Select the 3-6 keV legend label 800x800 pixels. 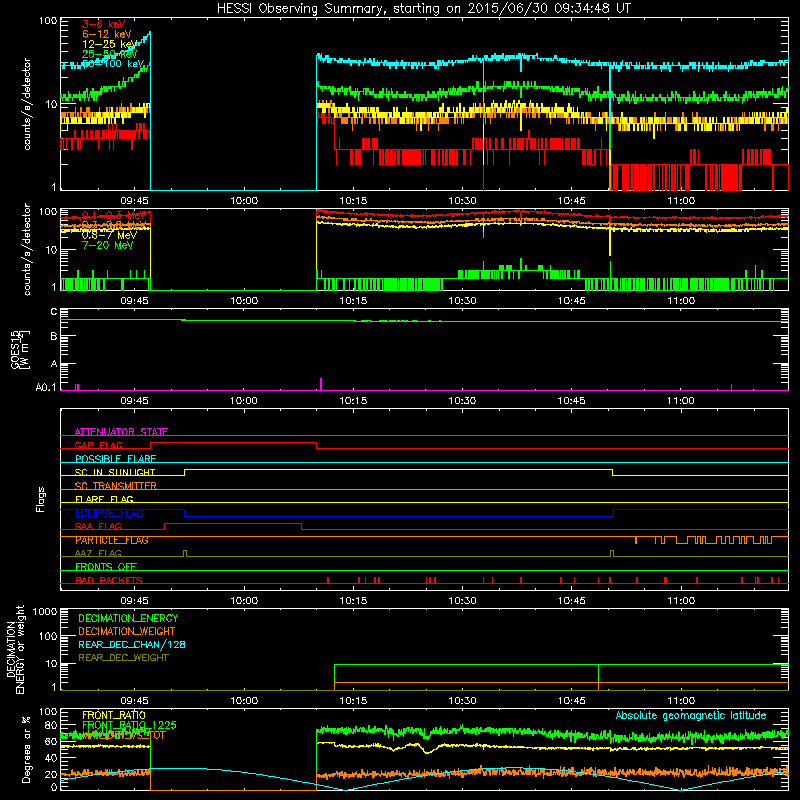coord(104,24)
